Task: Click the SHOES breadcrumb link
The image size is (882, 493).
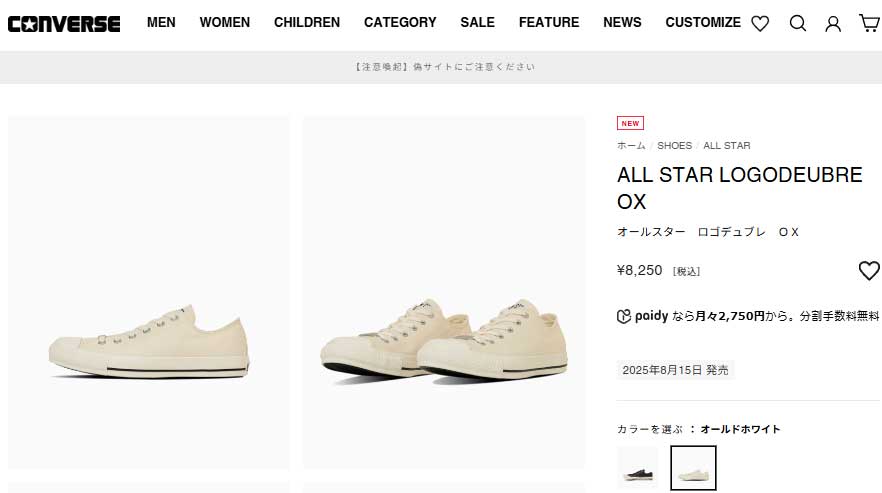Action: tap(674, 146)
